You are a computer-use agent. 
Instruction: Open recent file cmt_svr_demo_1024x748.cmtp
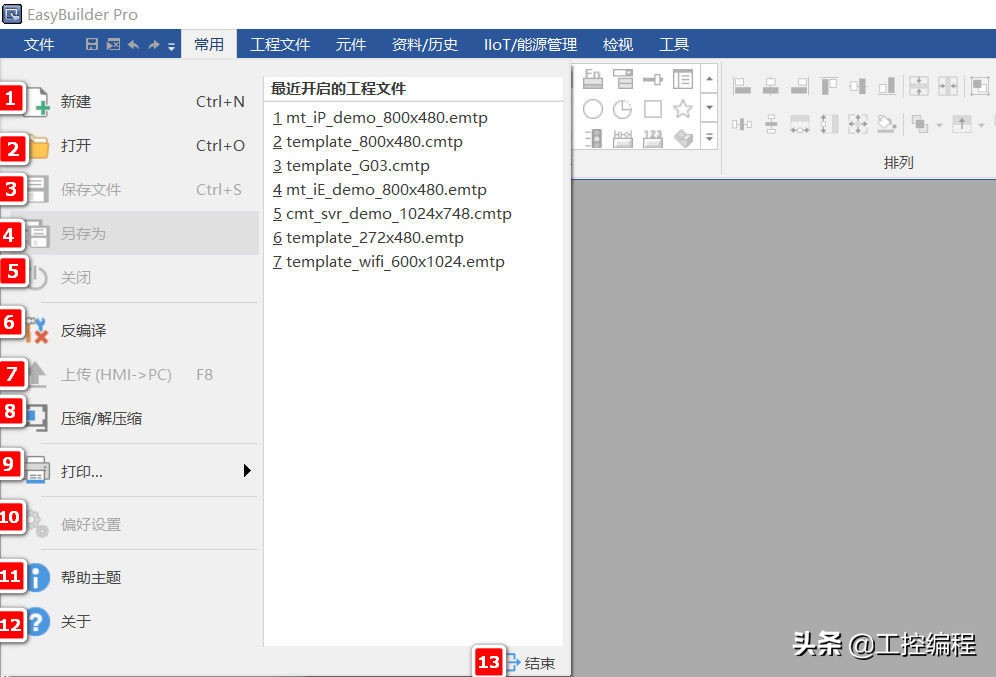[x=393, y=214]
